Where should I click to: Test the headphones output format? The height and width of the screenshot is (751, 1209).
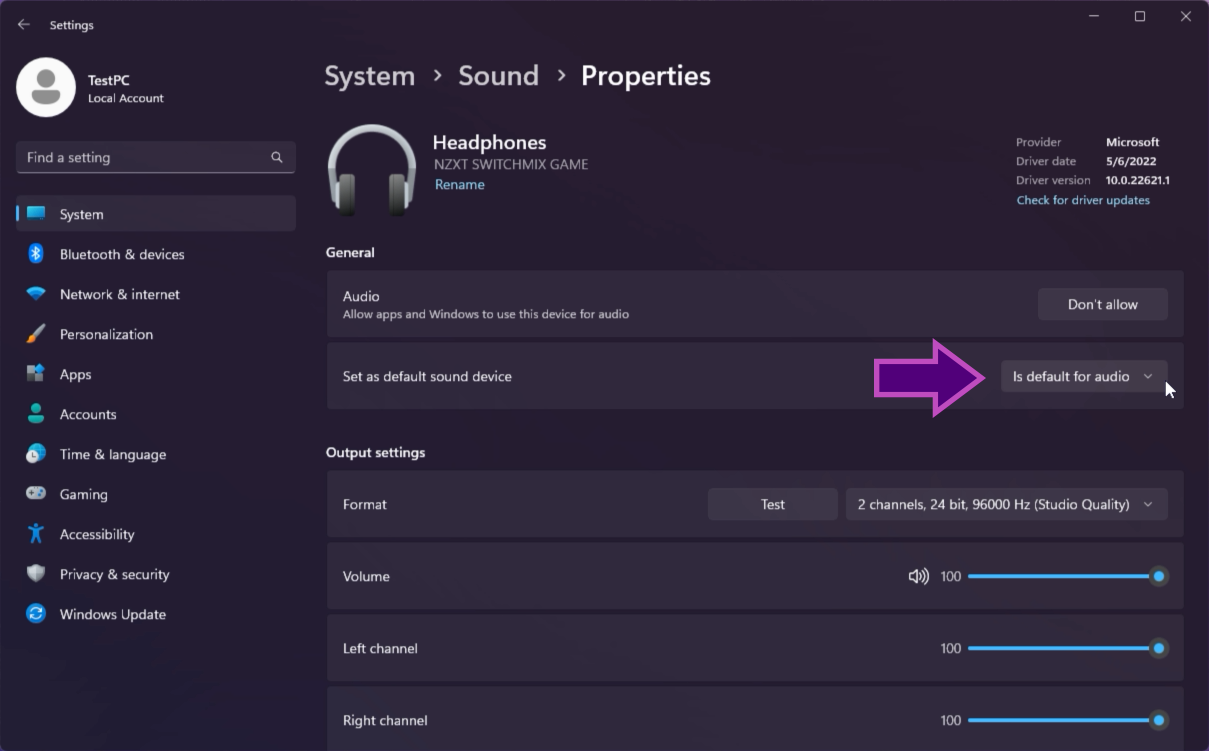(x=773, y=504)
